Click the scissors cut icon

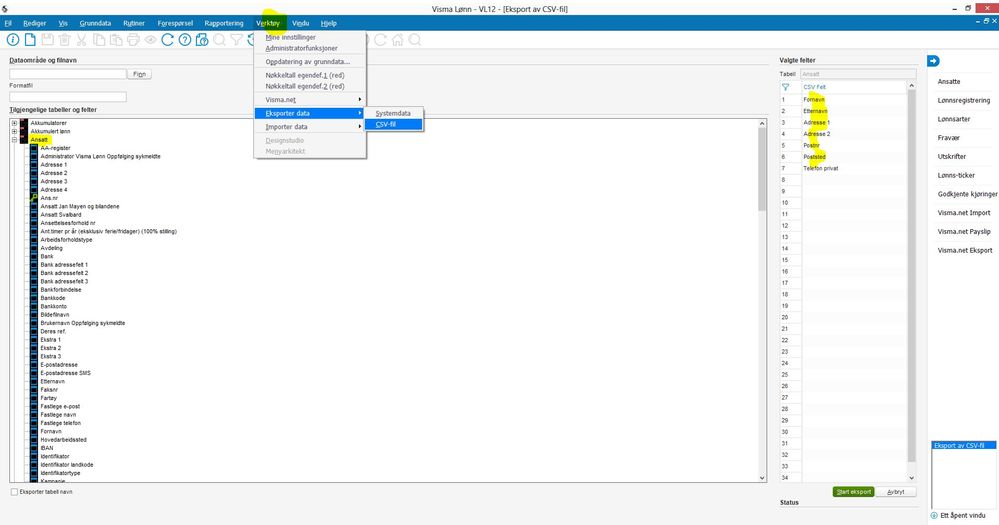[x=82, y=40]
